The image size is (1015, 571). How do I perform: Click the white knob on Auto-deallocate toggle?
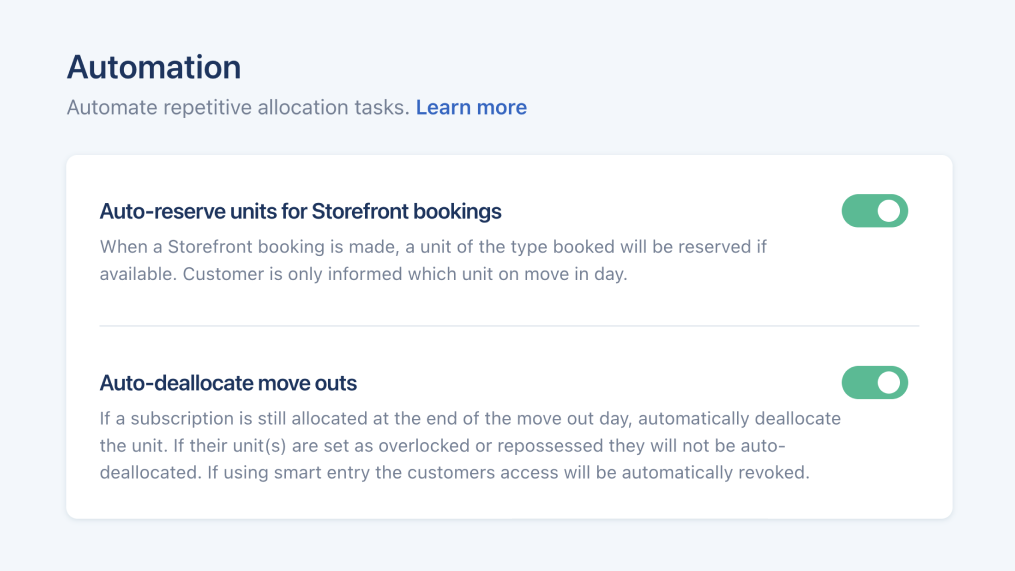point(889,382)
